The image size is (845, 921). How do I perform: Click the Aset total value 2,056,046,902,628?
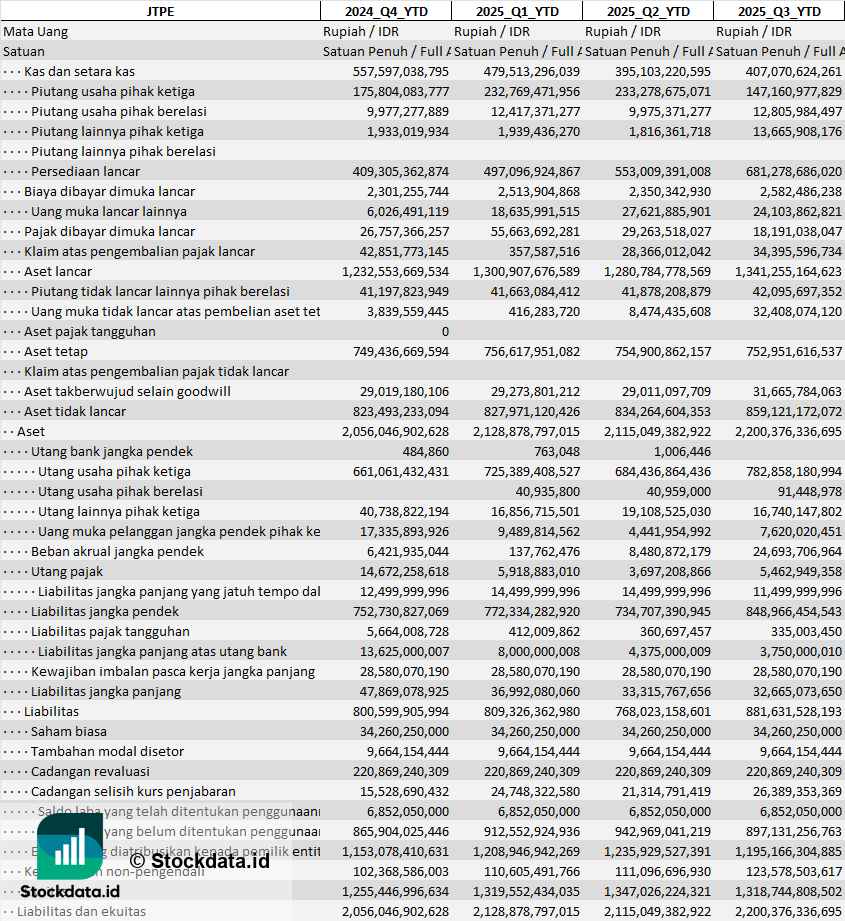395,431
